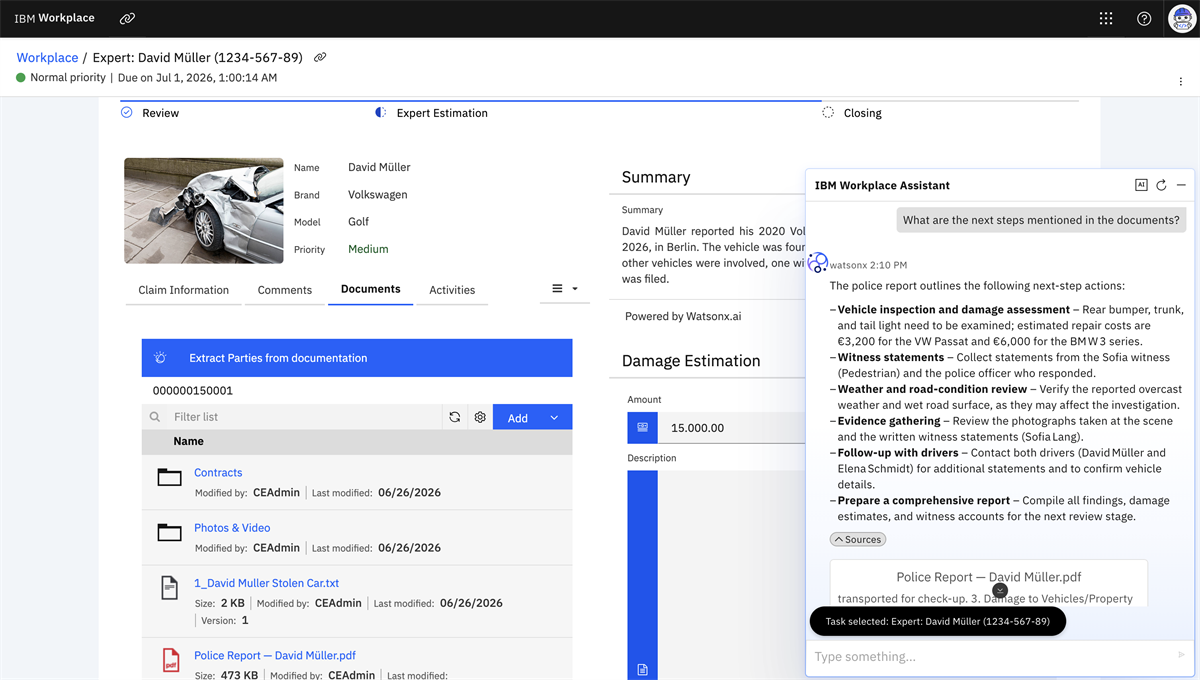This screenshot has width=1200, height=680.
Task: Click the Type something chat input
Action: (990, 656)
